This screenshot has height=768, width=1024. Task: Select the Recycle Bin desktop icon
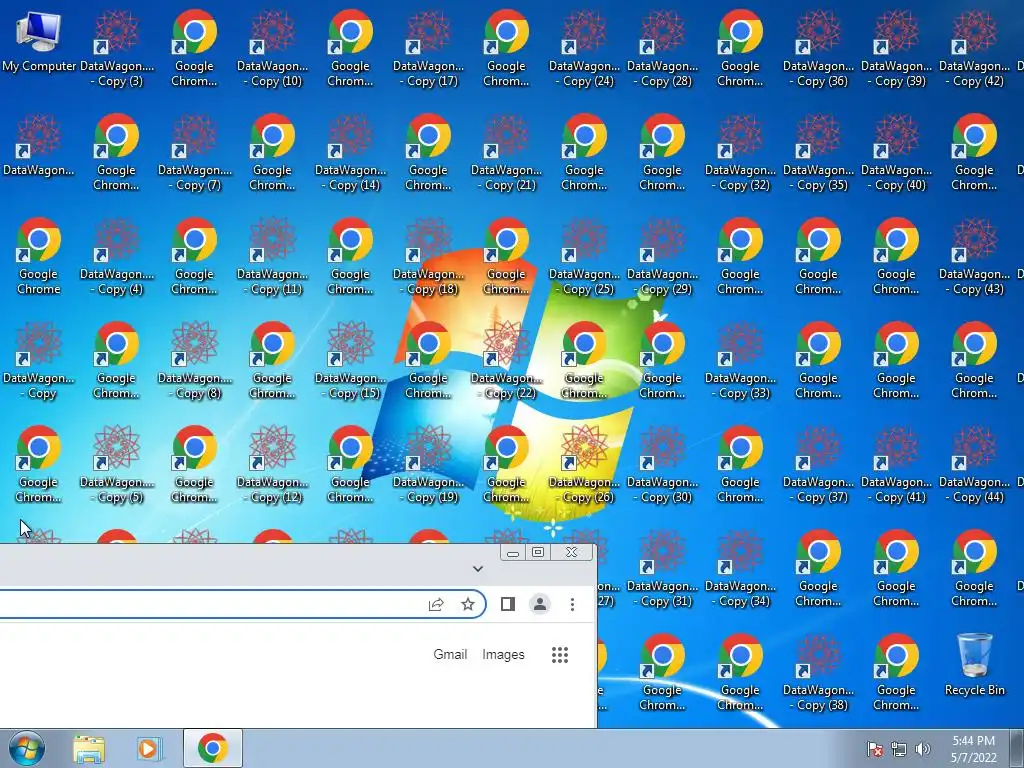point(974,665)
